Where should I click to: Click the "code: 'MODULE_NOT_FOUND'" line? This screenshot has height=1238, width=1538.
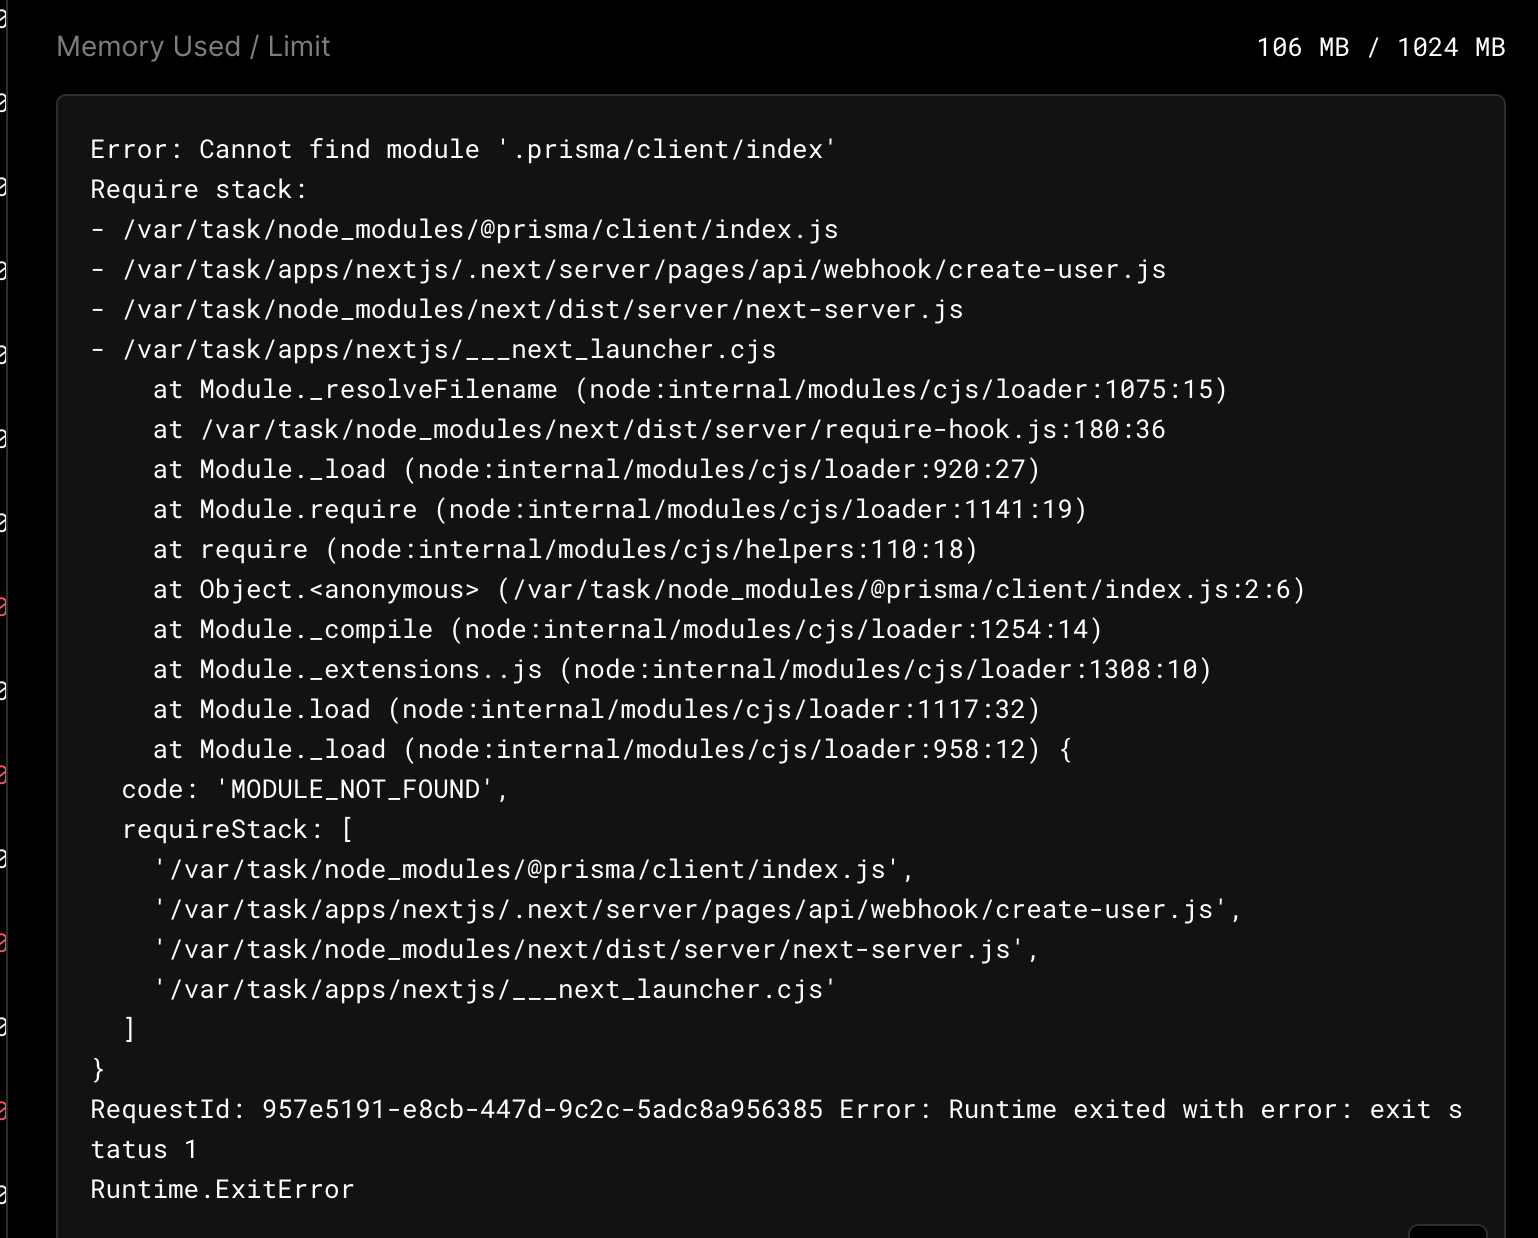[315, 789]
